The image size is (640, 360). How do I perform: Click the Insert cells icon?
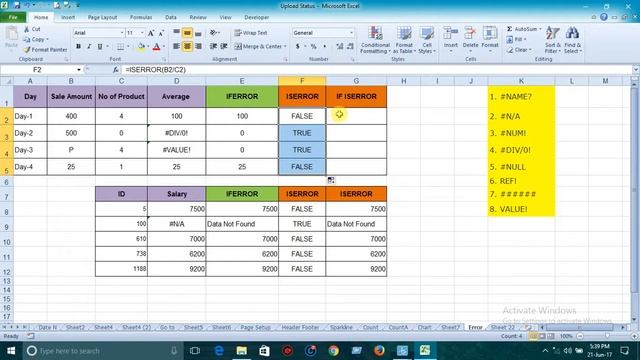pyautogui.click(x=451, y=33)
